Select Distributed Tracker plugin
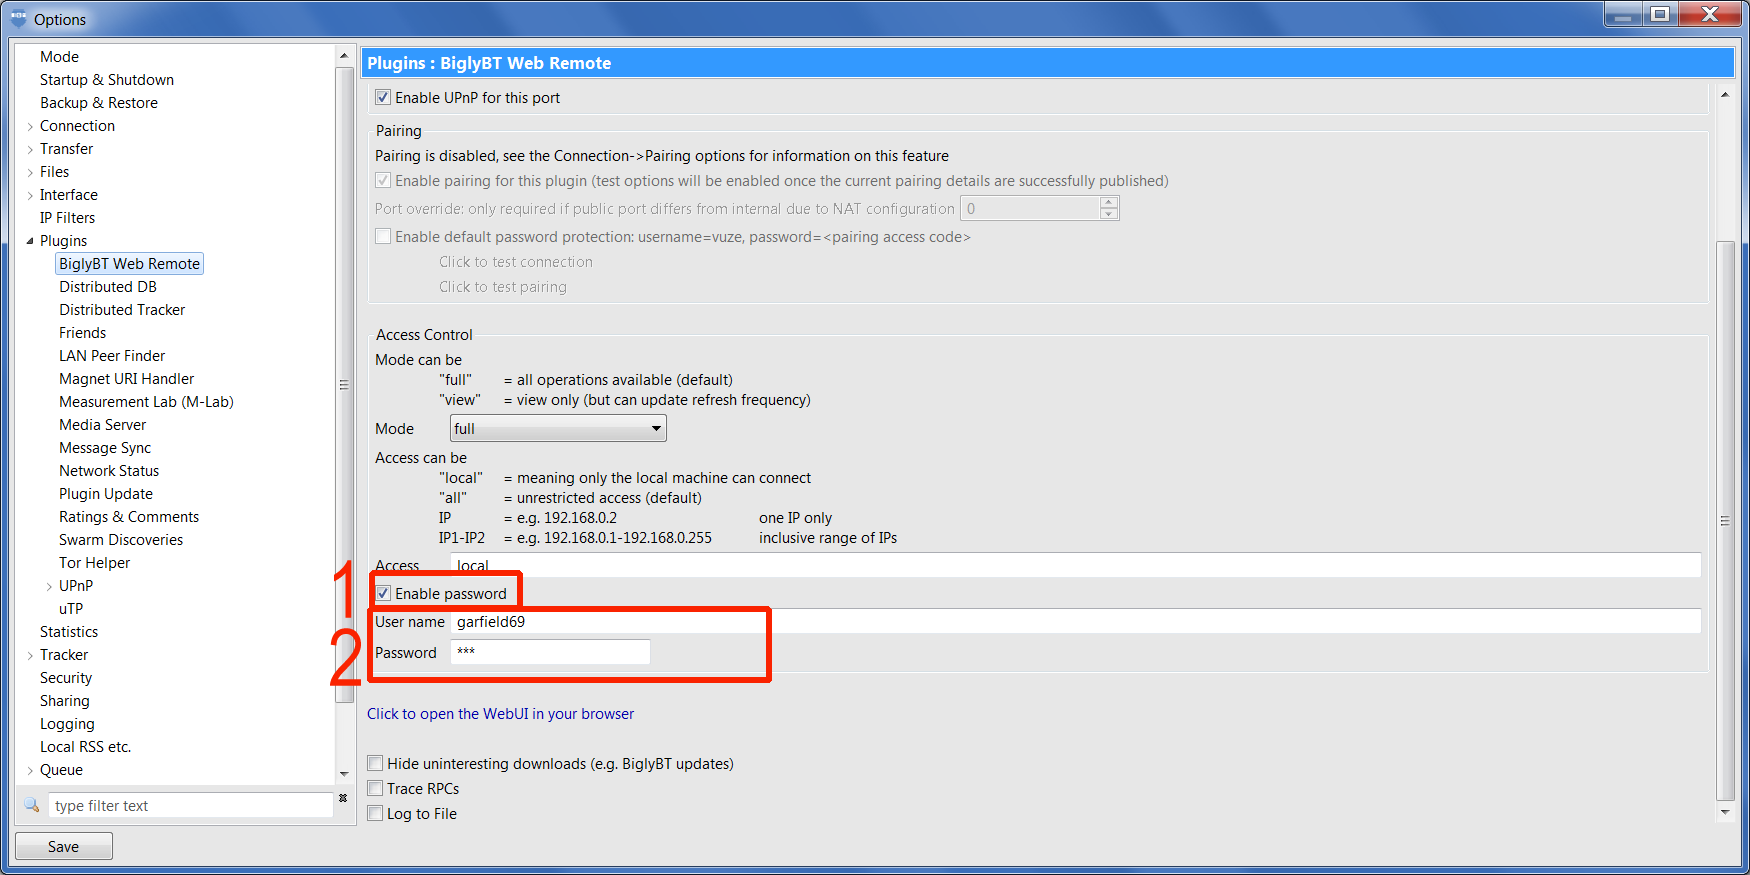Image resolution: width=1750 pixels, height=875 pixels. [x=122, y=310]
